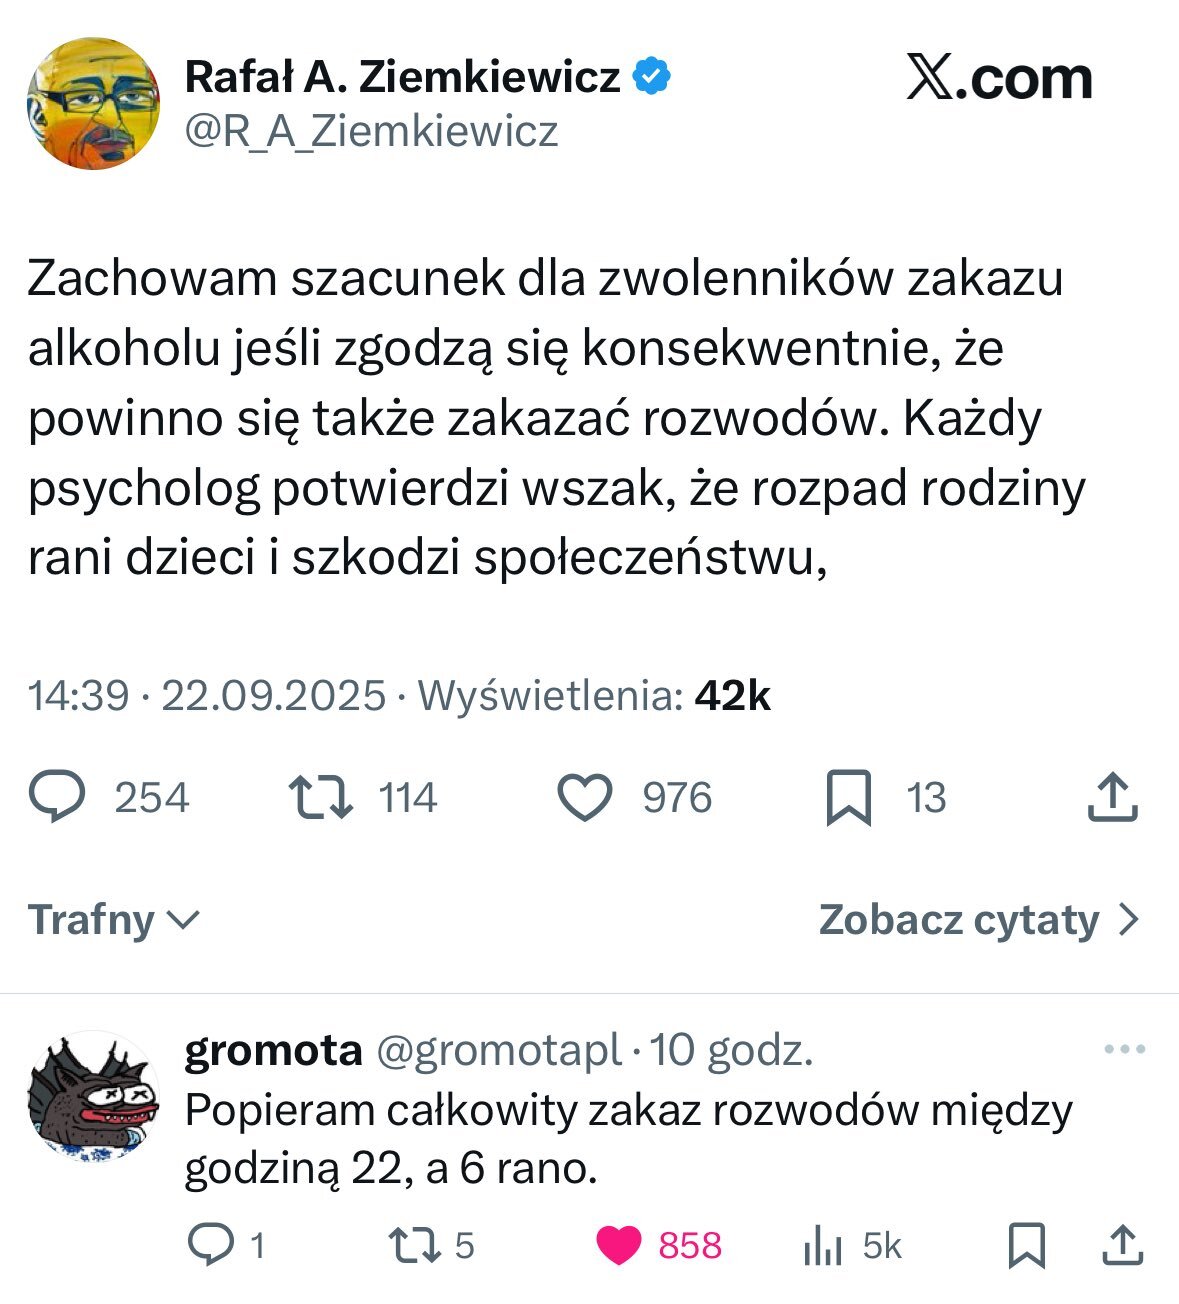Unlike gromota's reply with 858 likes

[x=619, y=1245]
